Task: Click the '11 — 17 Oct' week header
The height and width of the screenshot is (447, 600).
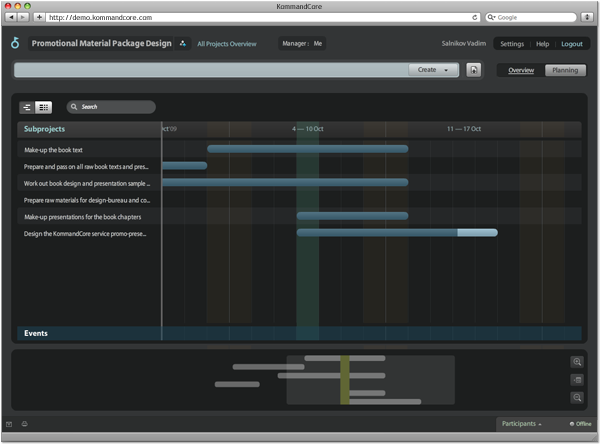Action: coord(464,129)
